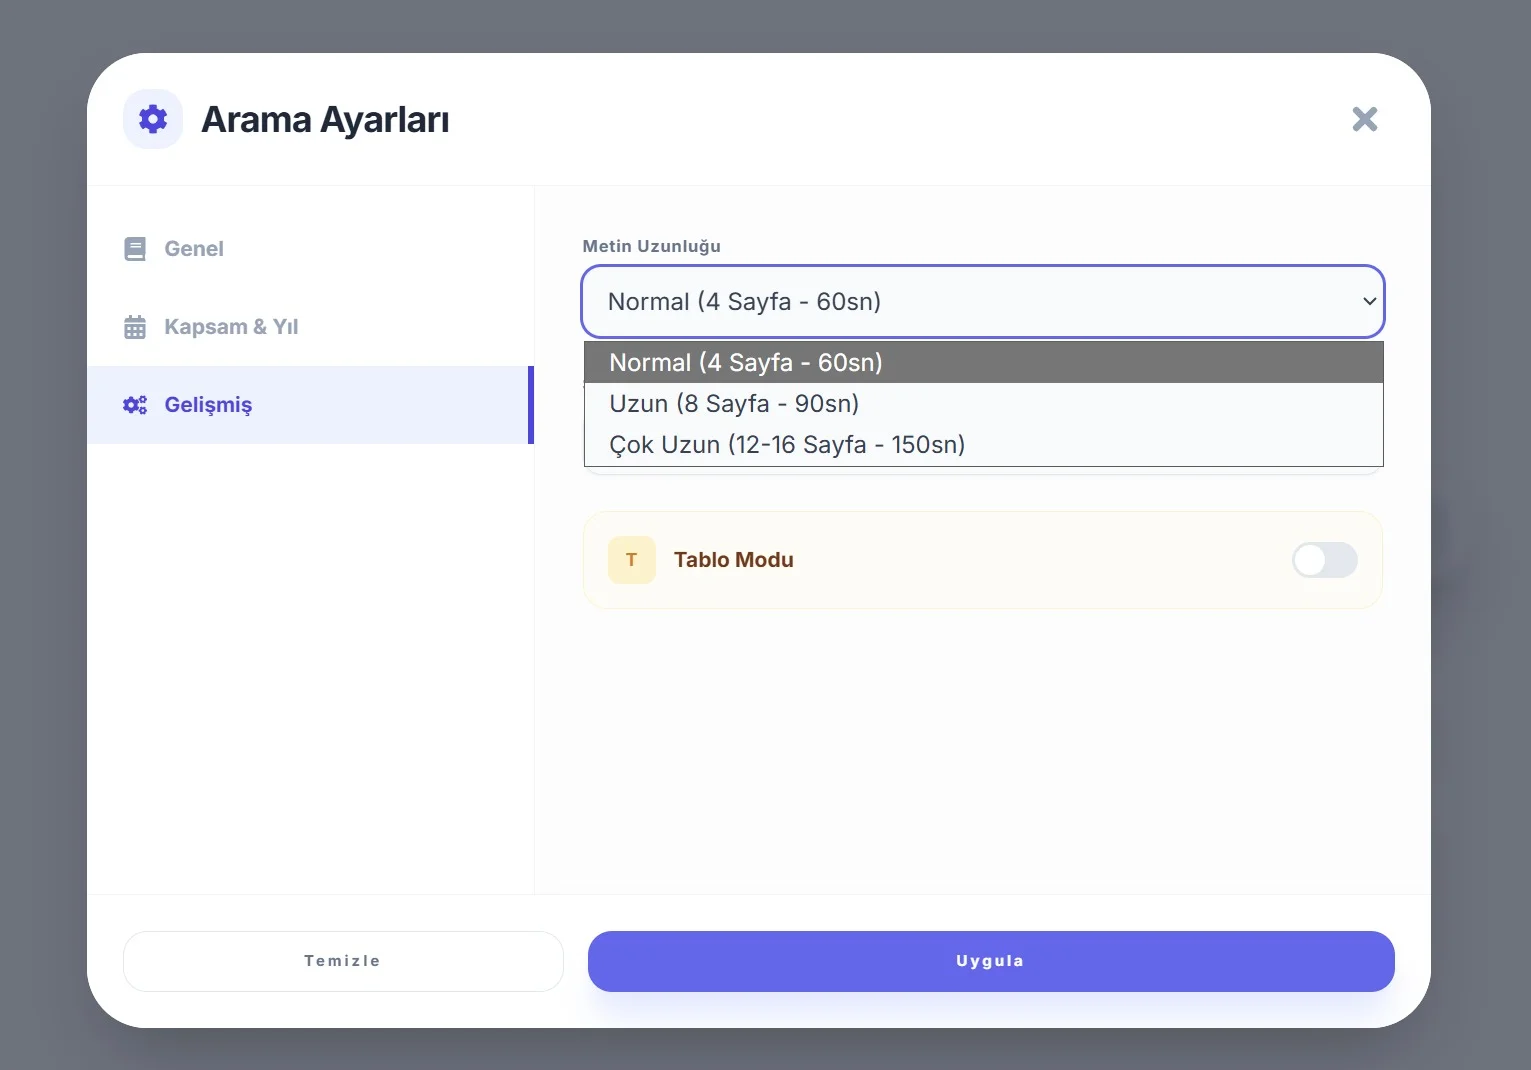The height and width of the screenshot is (1070, 1531).
Task: Open the Genel tab
Action: tap(310, 249)
